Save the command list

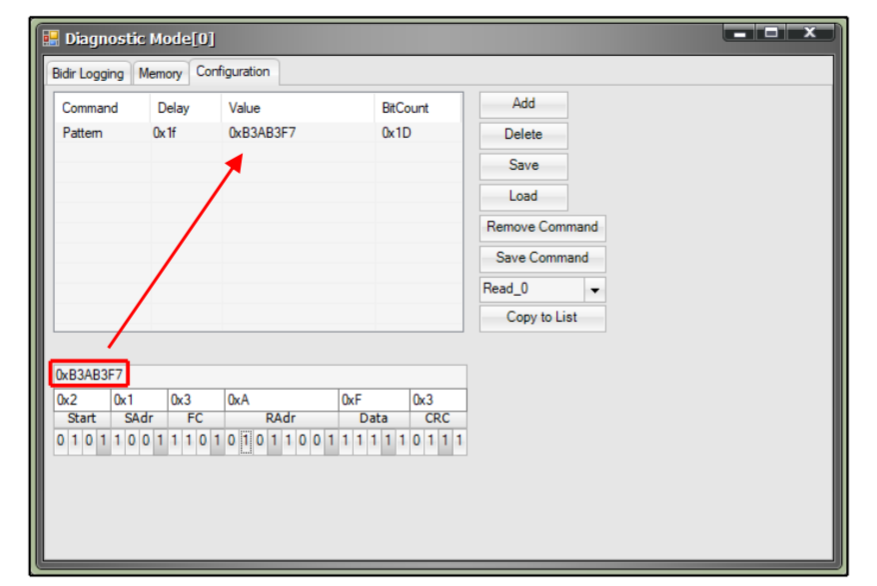pyautogui.click(x=522, y=166)
